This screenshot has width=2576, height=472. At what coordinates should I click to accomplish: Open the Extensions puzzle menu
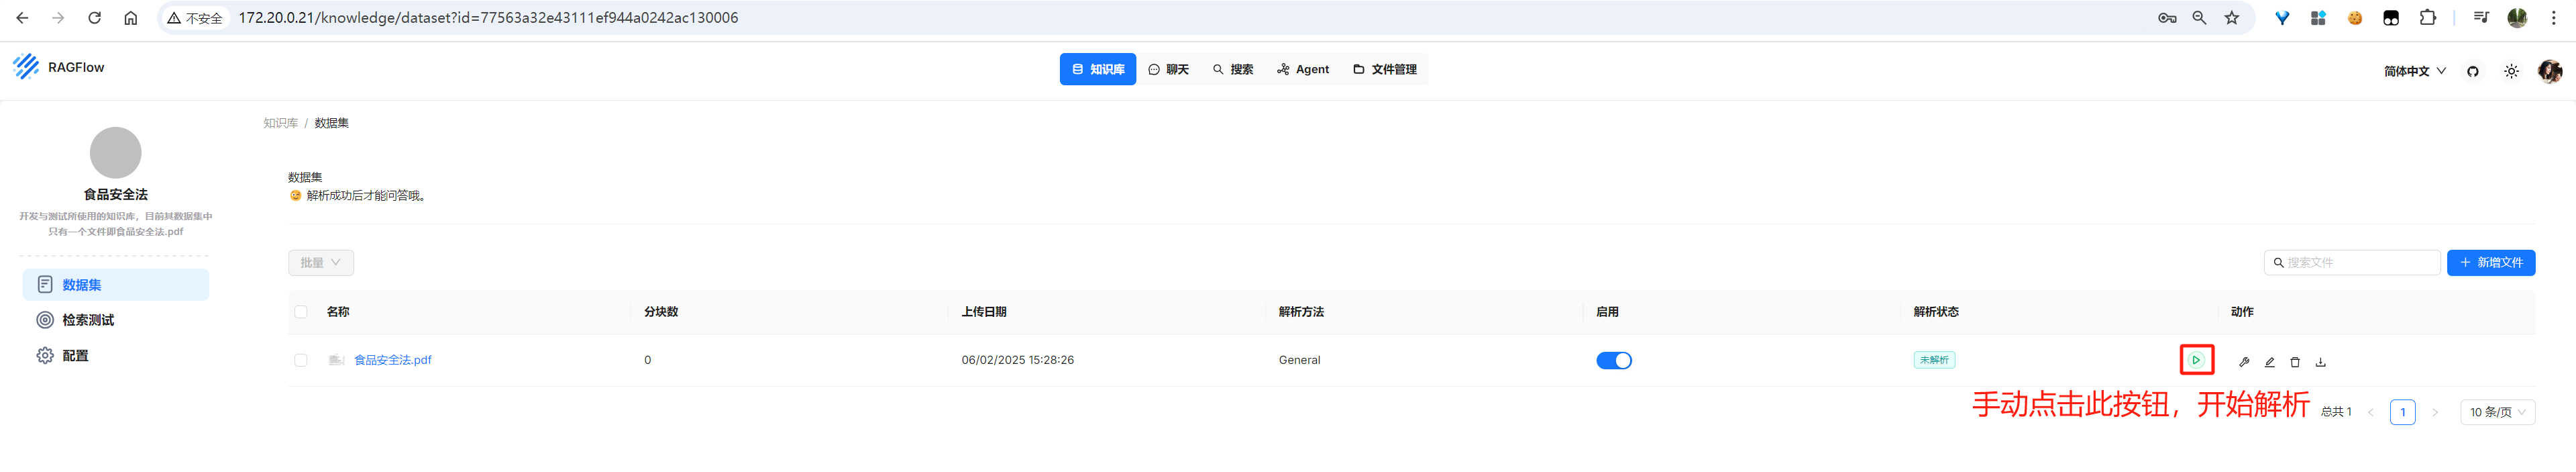[2427, 18]
